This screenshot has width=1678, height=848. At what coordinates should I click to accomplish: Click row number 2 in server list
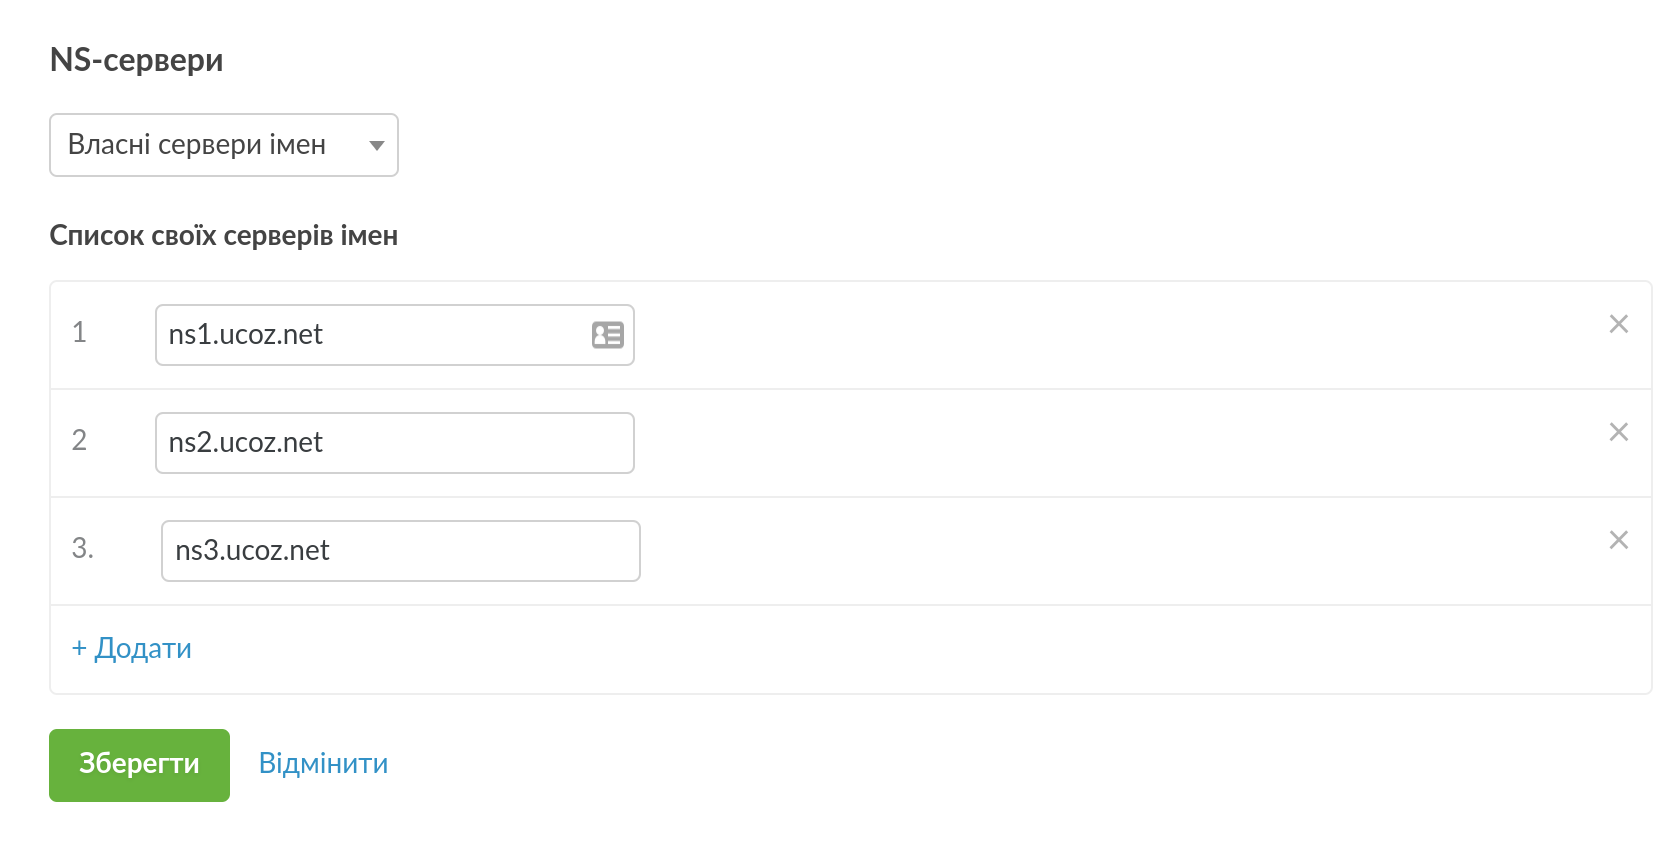[79, 440]
